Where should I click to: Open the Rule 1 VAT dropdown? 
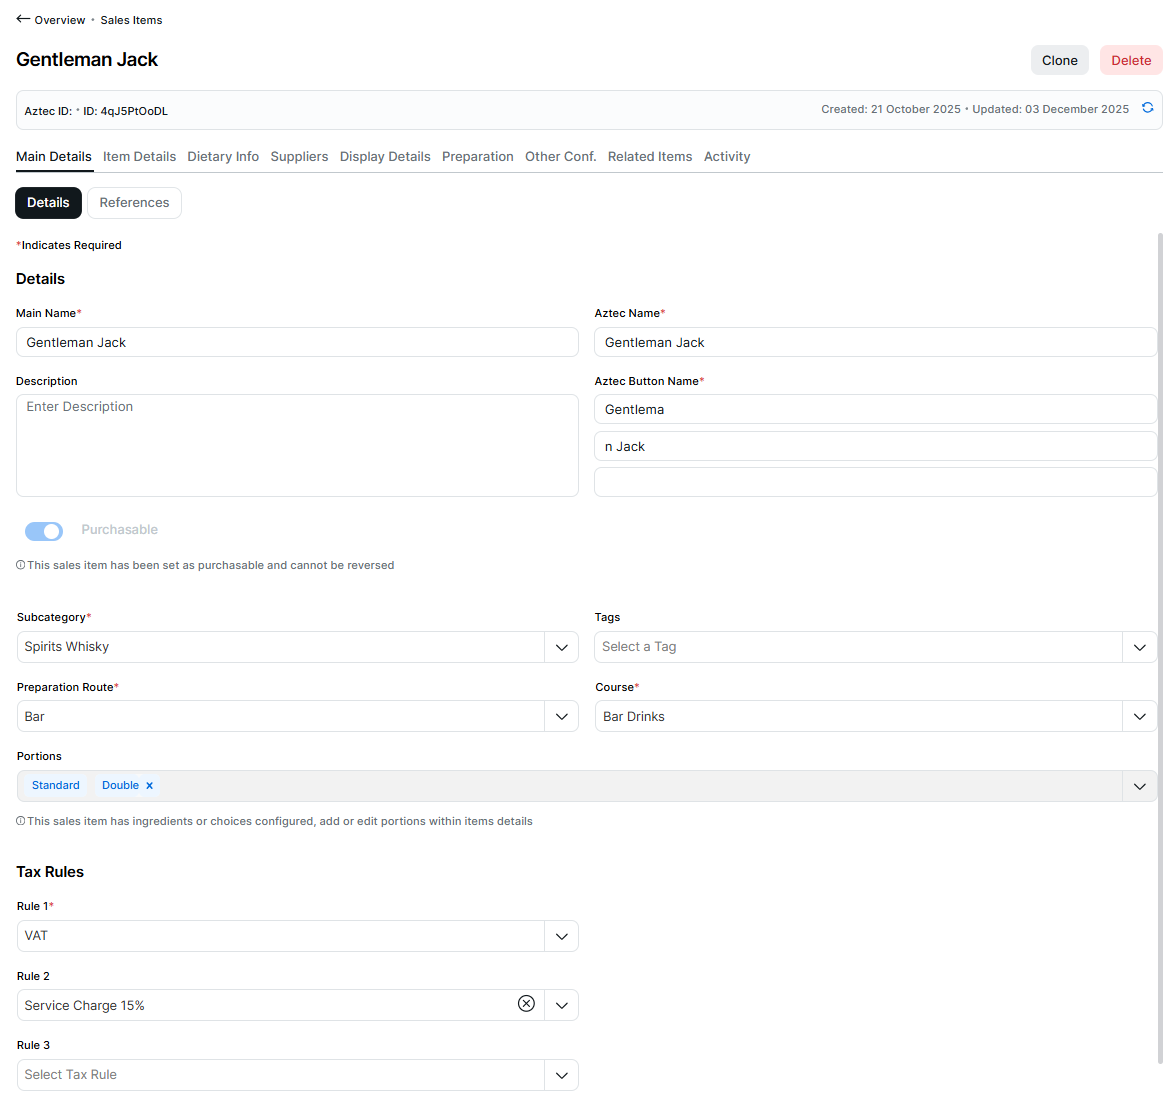click(x=561, y=936)
